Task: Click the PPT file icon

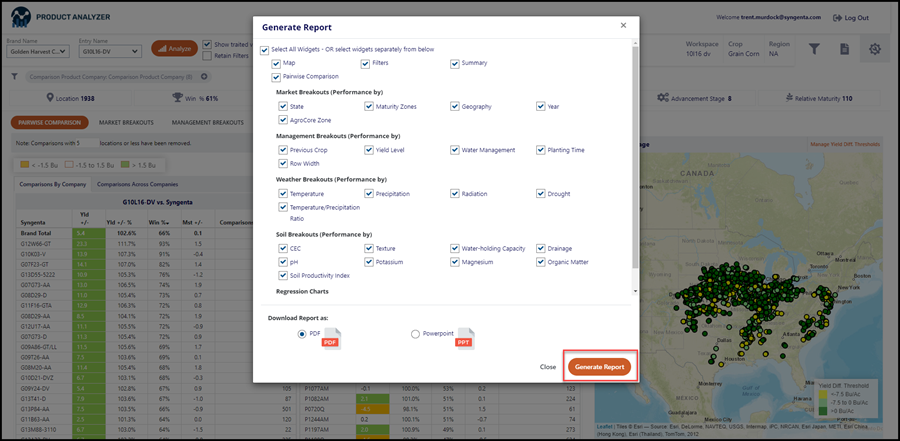Action: 465,339
